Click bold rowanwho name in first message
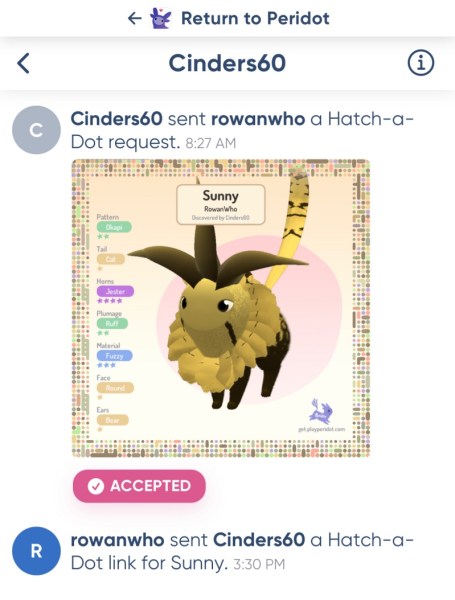The height and width of the screenshot is (600, 455). (x=258, y=119)
